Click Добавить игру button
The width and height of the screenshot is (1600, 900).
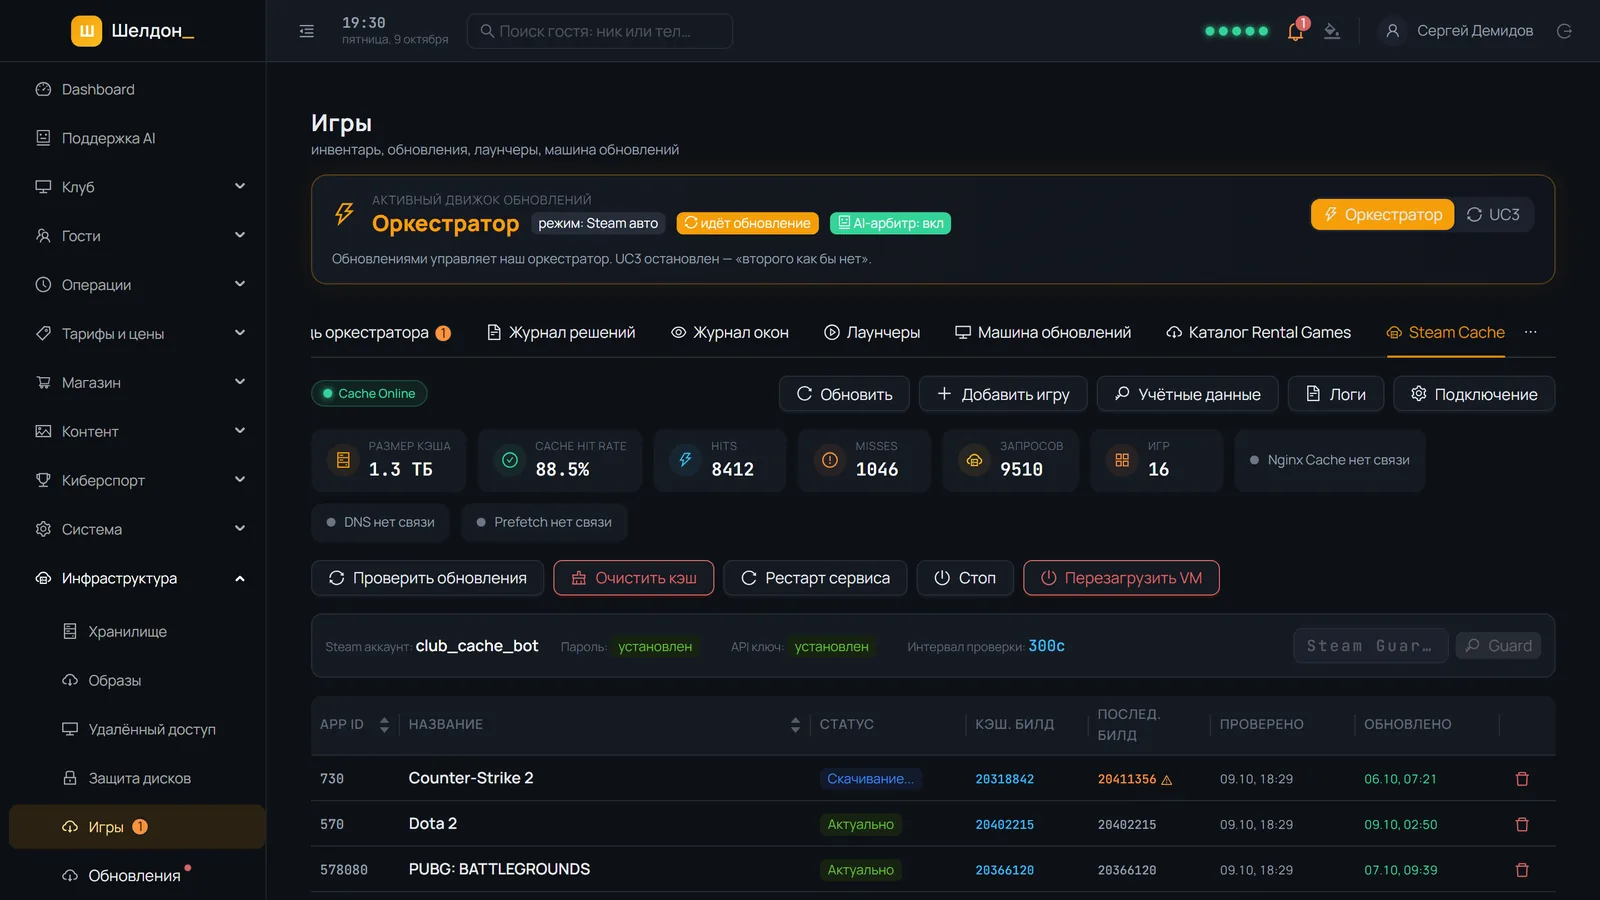(x=1003, y=394)
